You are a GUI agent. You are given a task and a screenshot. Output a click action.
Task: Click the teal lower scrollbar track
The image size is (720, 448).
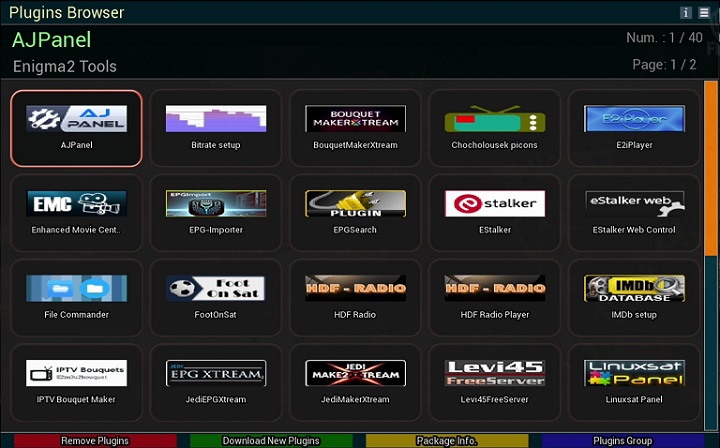[711, 343]
